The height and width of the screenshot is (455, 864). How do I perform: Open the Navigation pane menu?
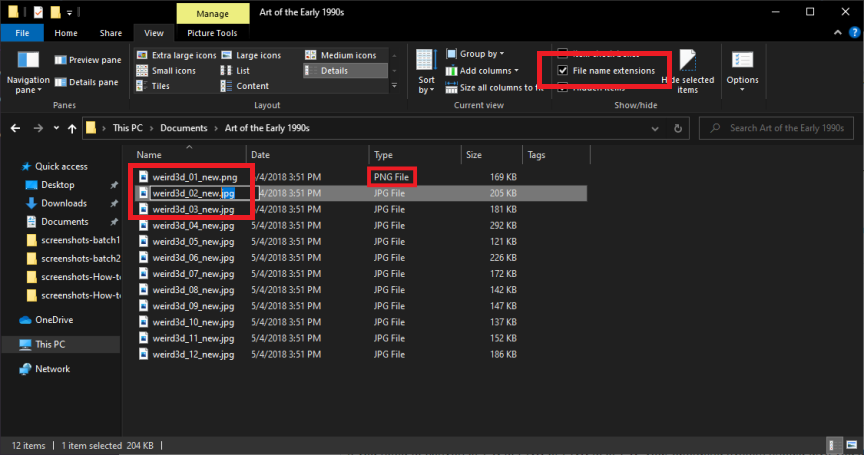pyautogui.click(x=27, y=70)
